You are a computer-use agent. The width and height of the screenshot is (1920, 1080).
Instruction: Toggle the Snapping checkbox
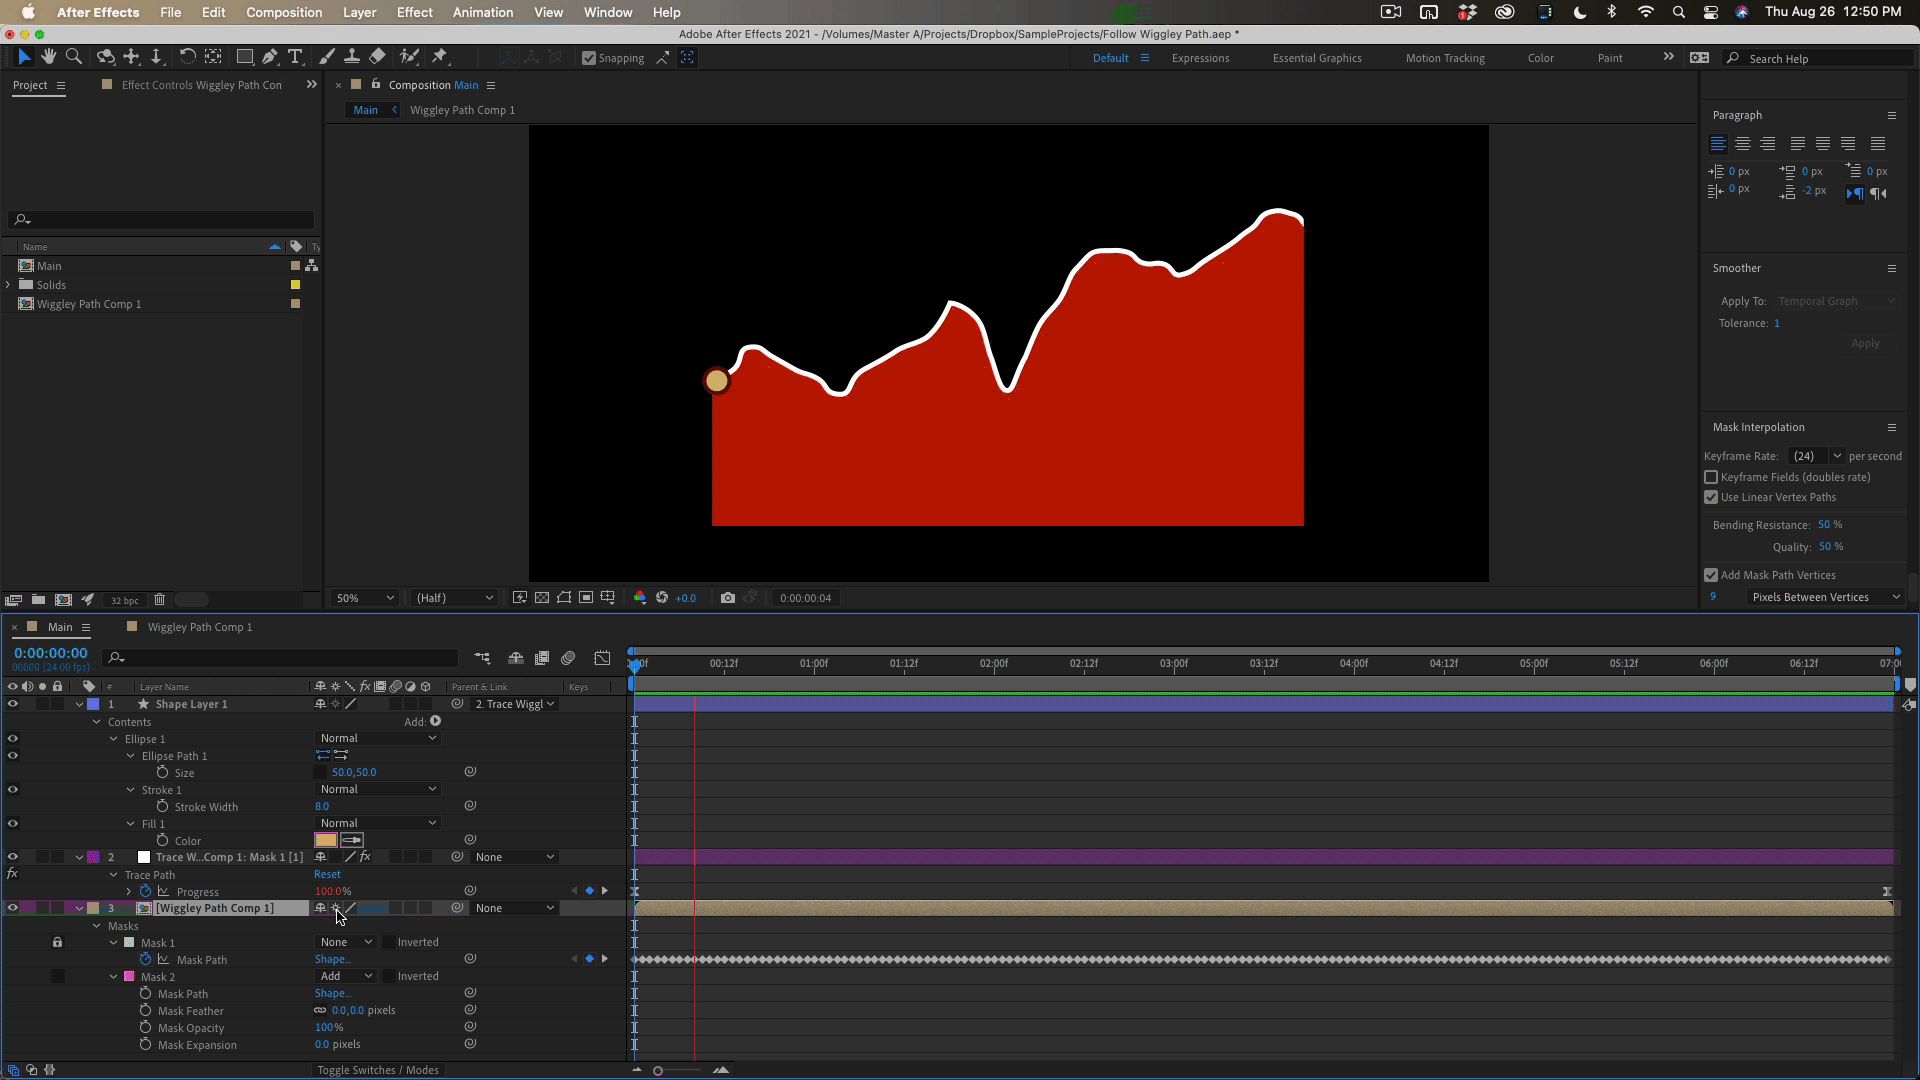pyautogui.click(x=589, y=58)
